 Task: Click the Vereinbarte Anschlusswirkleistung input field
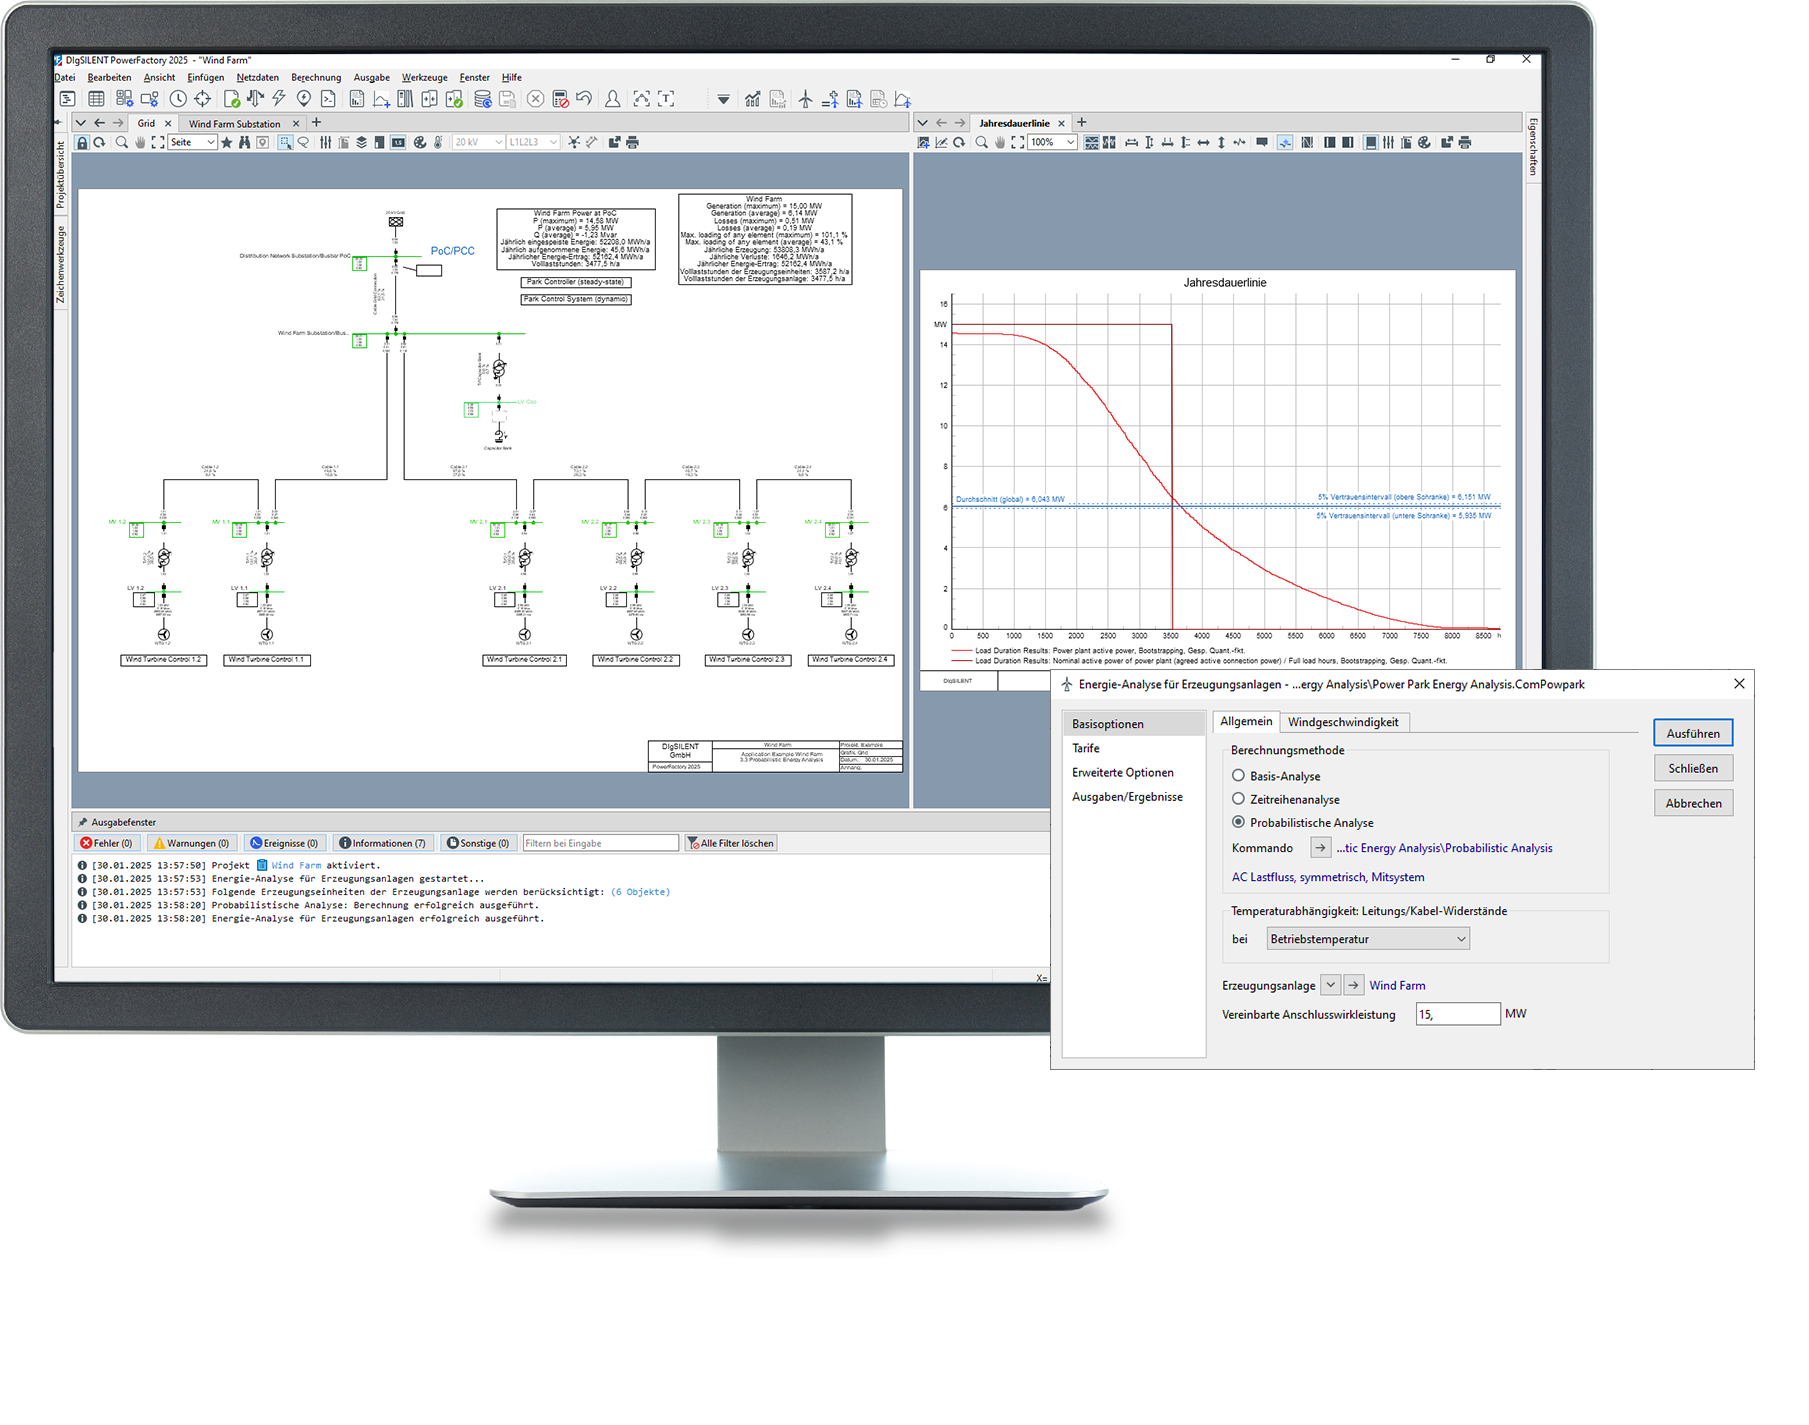[x=1457, y=1014]
